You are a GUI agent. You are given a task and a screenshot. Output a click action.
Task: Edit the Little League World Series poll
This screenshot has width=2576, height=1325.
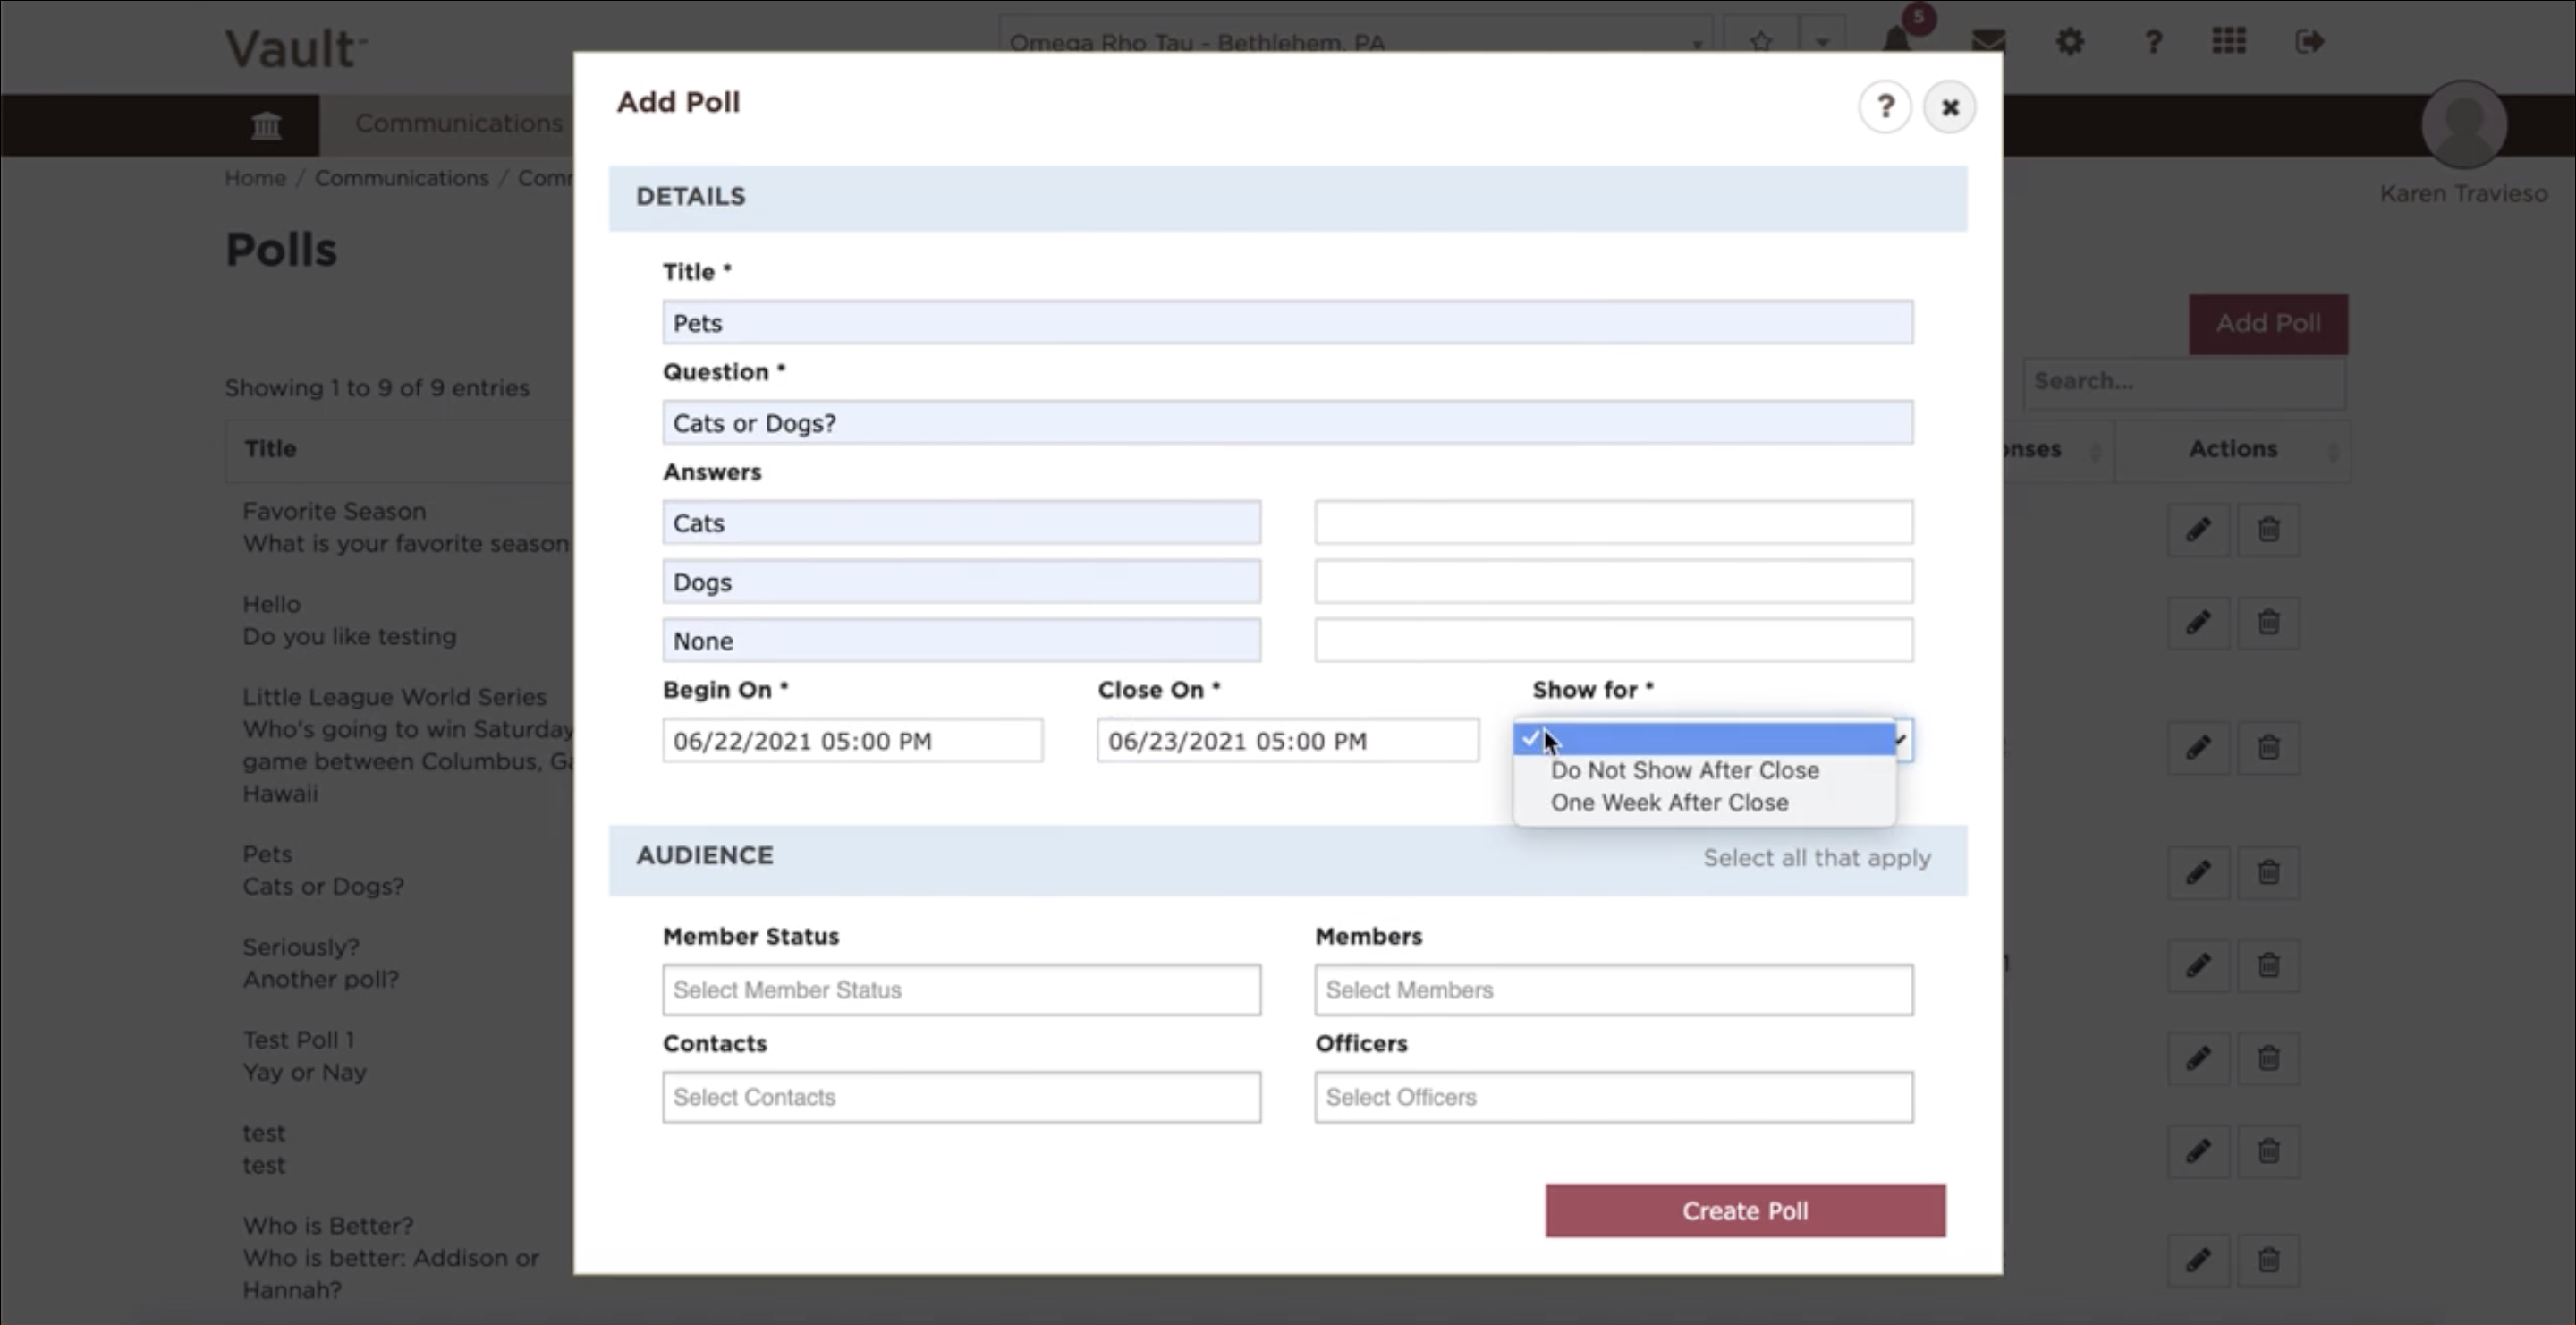click(x=2198, y=747)
